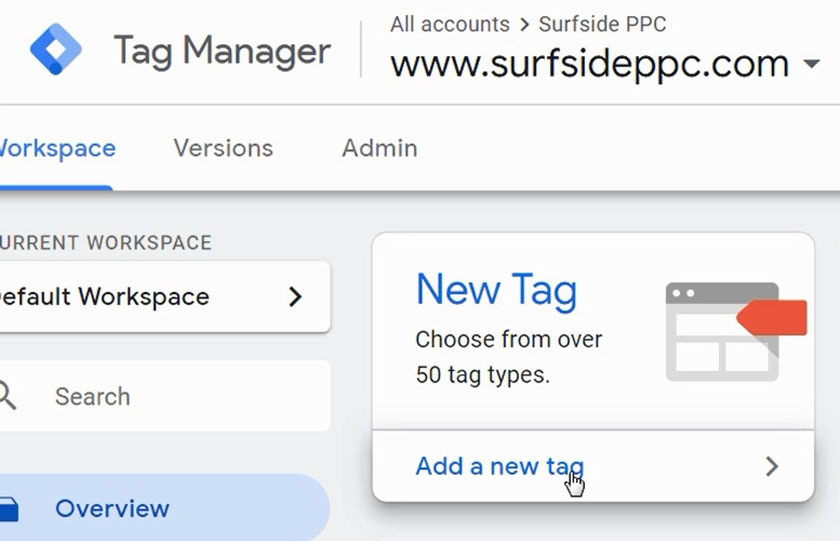
Task: Click the magnifying glass search icon
Action: point(7,396)
